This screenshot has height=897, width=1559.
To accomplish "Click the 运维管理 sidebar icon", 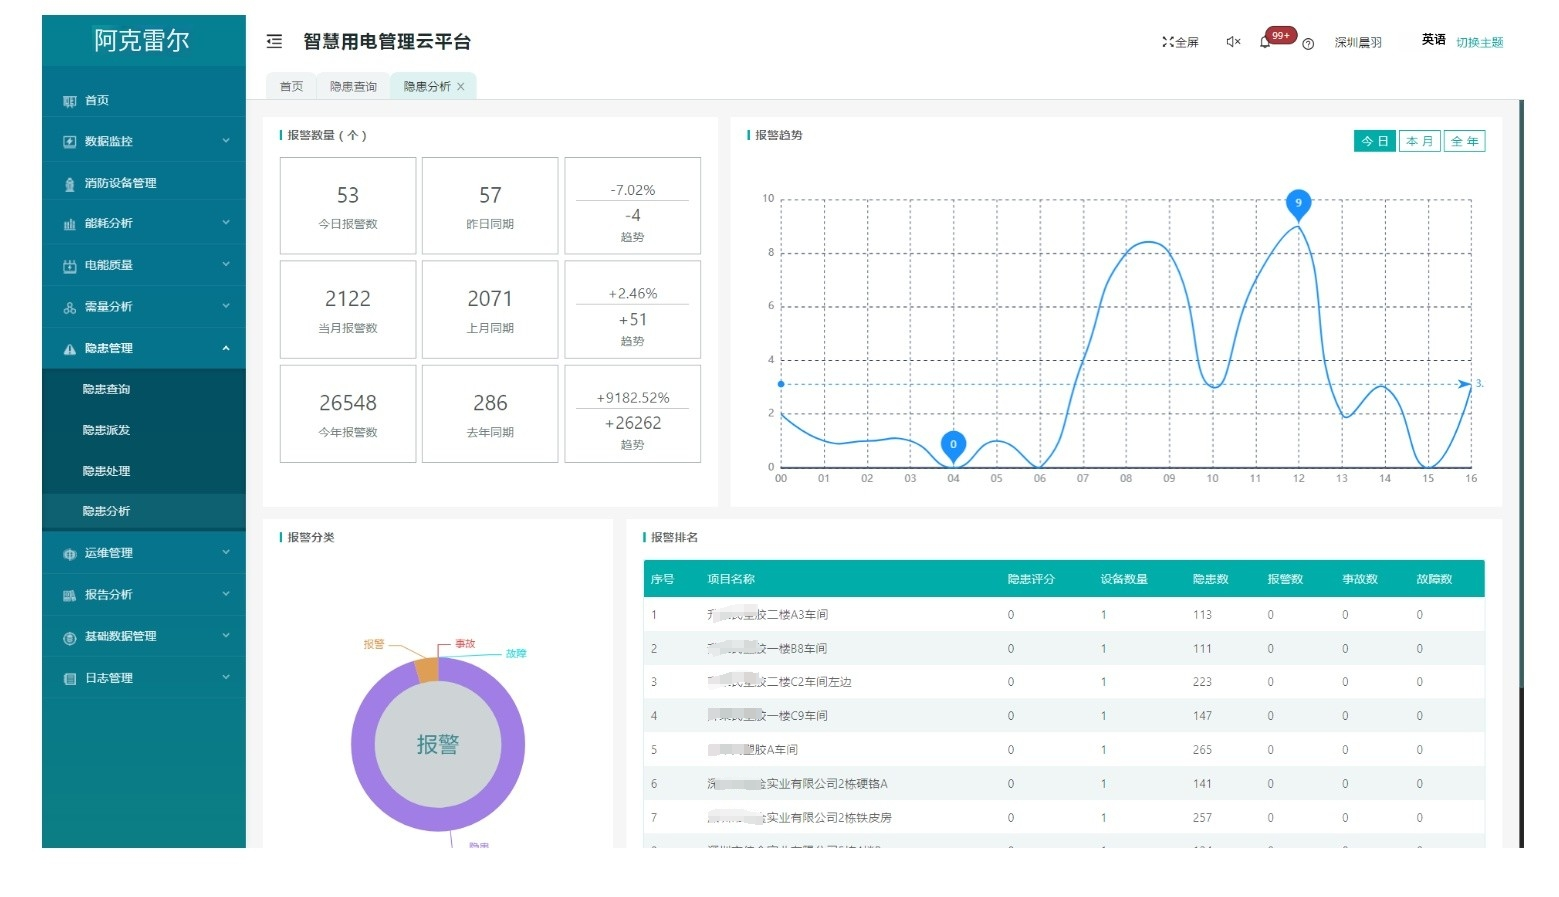I will pos(69,554).
